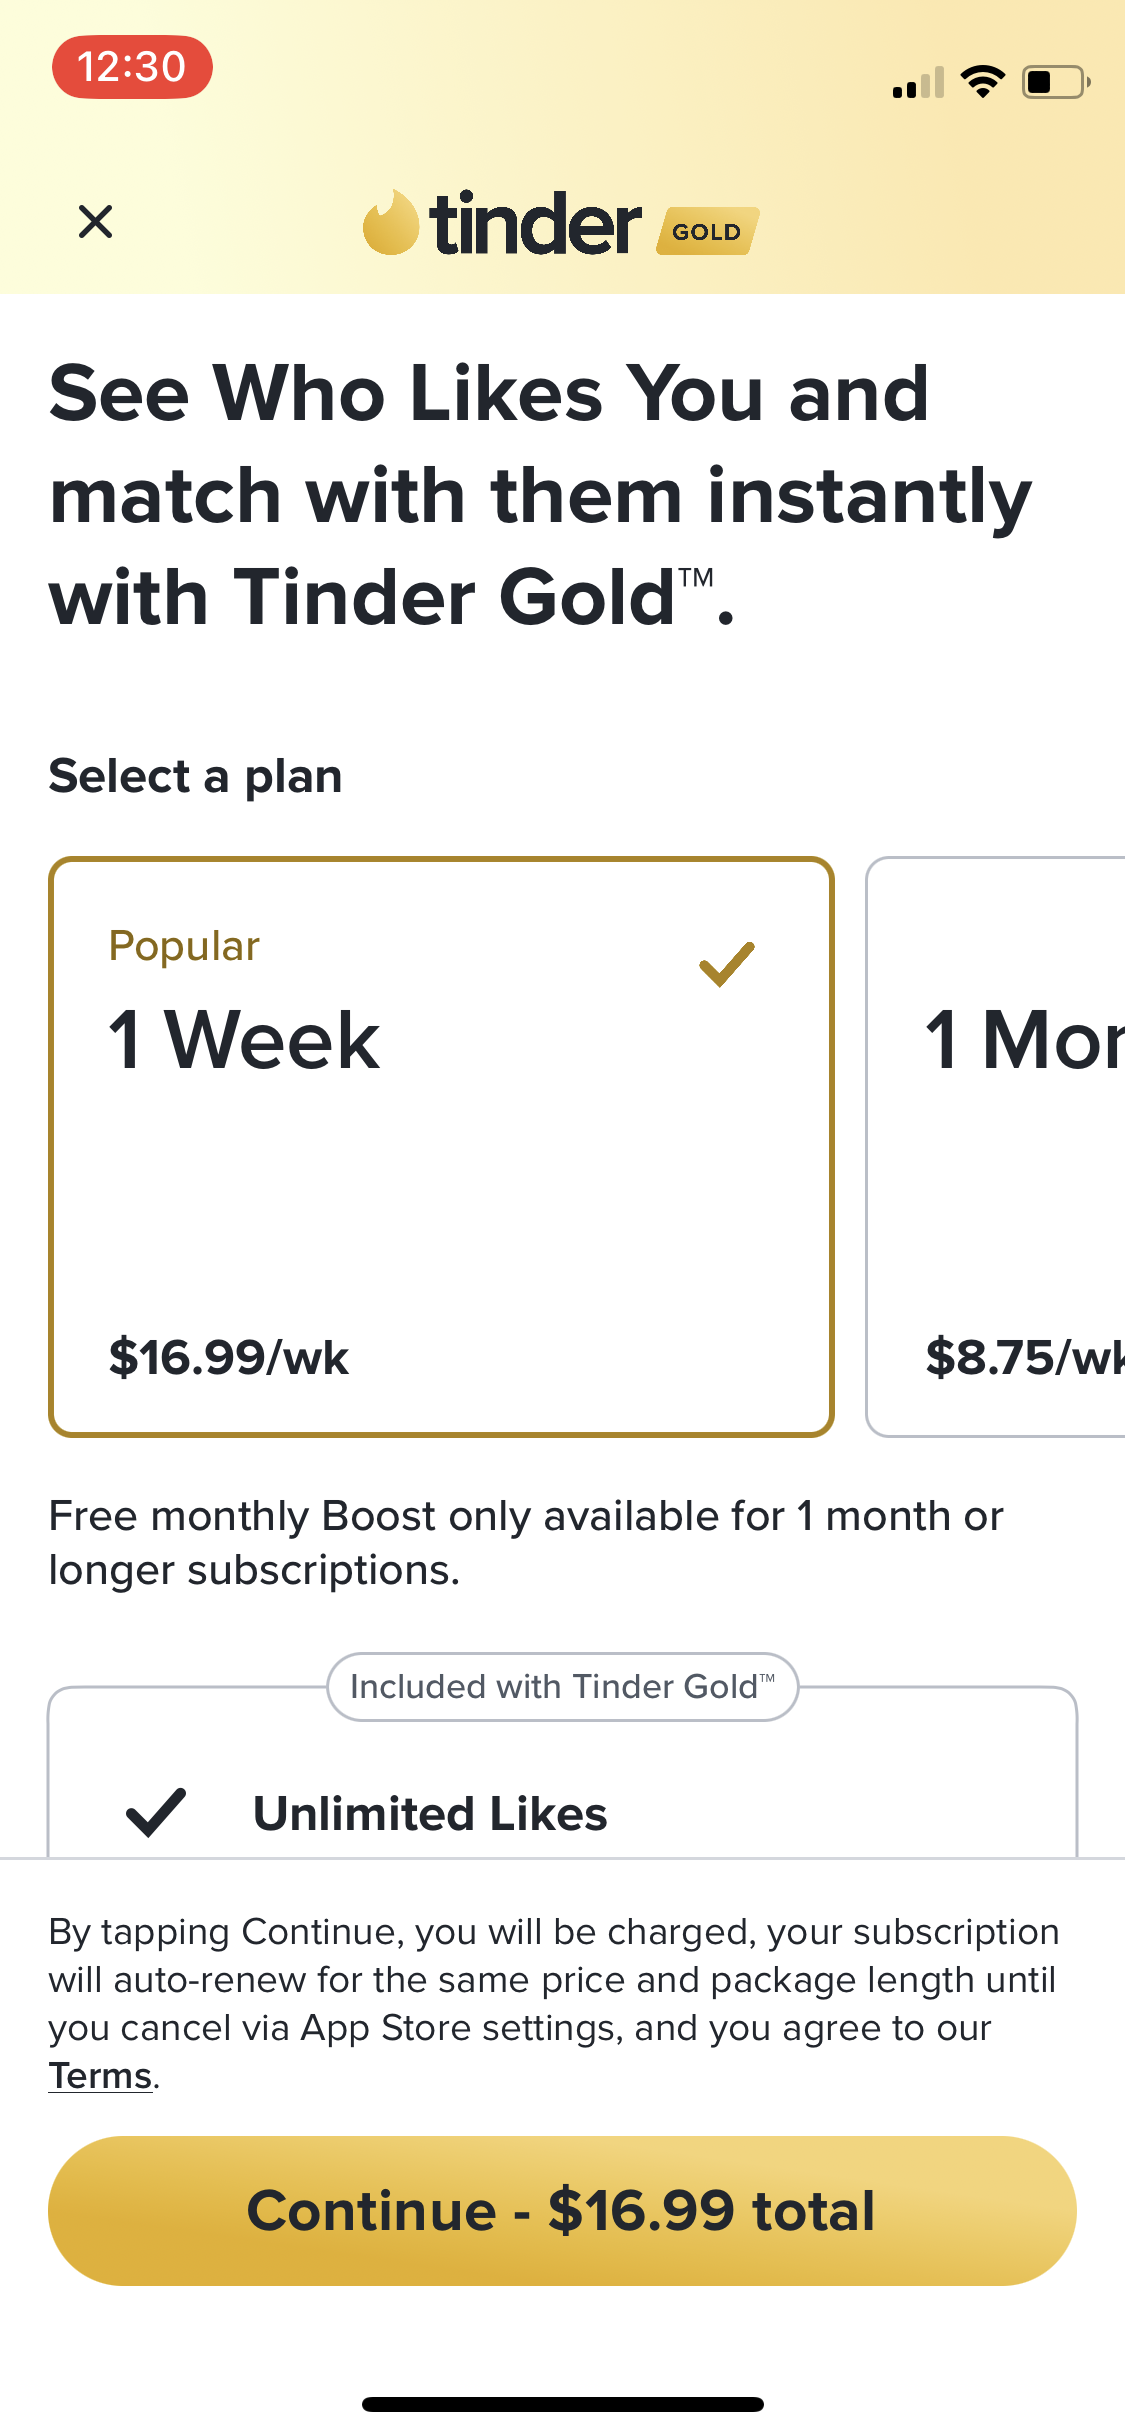Tap the cellular signal bars icon

click(x=918, y=84)
